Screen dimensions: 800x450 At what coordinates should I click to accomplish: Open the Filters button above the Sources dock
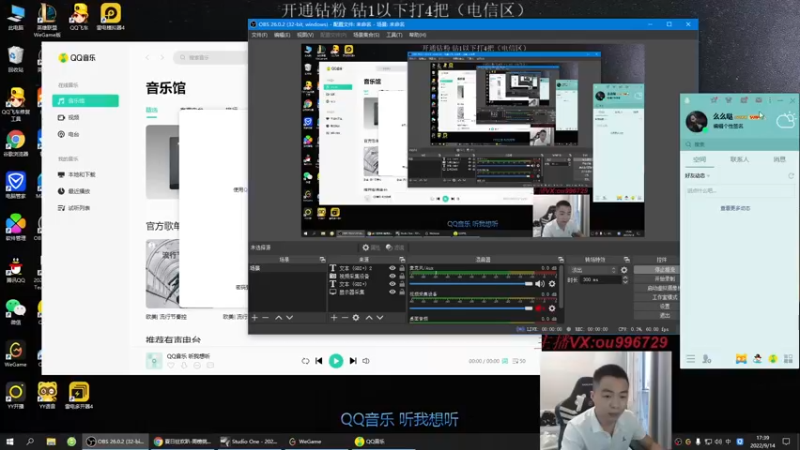click(x=395, y=247)
